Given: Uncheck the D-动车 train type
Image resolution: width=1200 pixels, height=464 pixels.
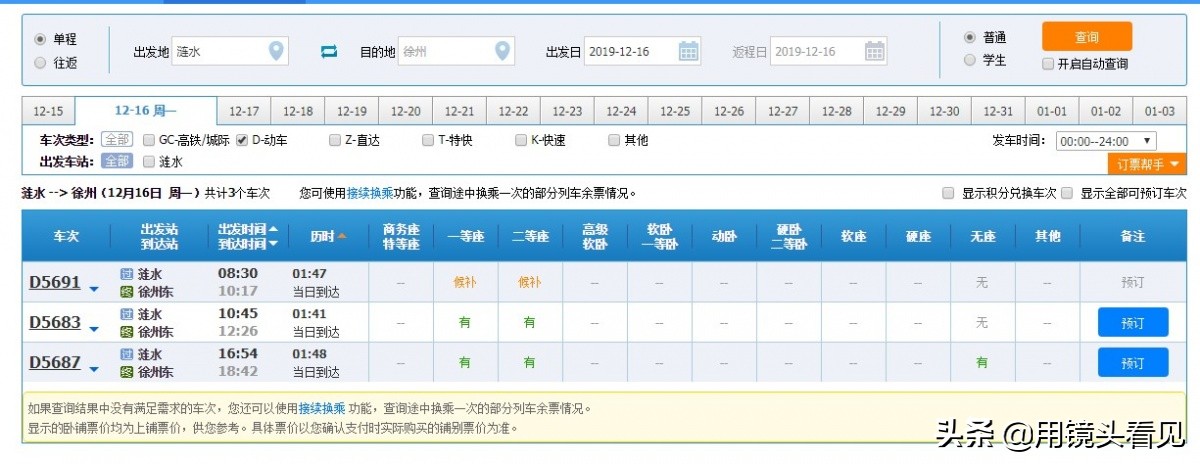Looking at the screenshot, I should tap(242, 140).
